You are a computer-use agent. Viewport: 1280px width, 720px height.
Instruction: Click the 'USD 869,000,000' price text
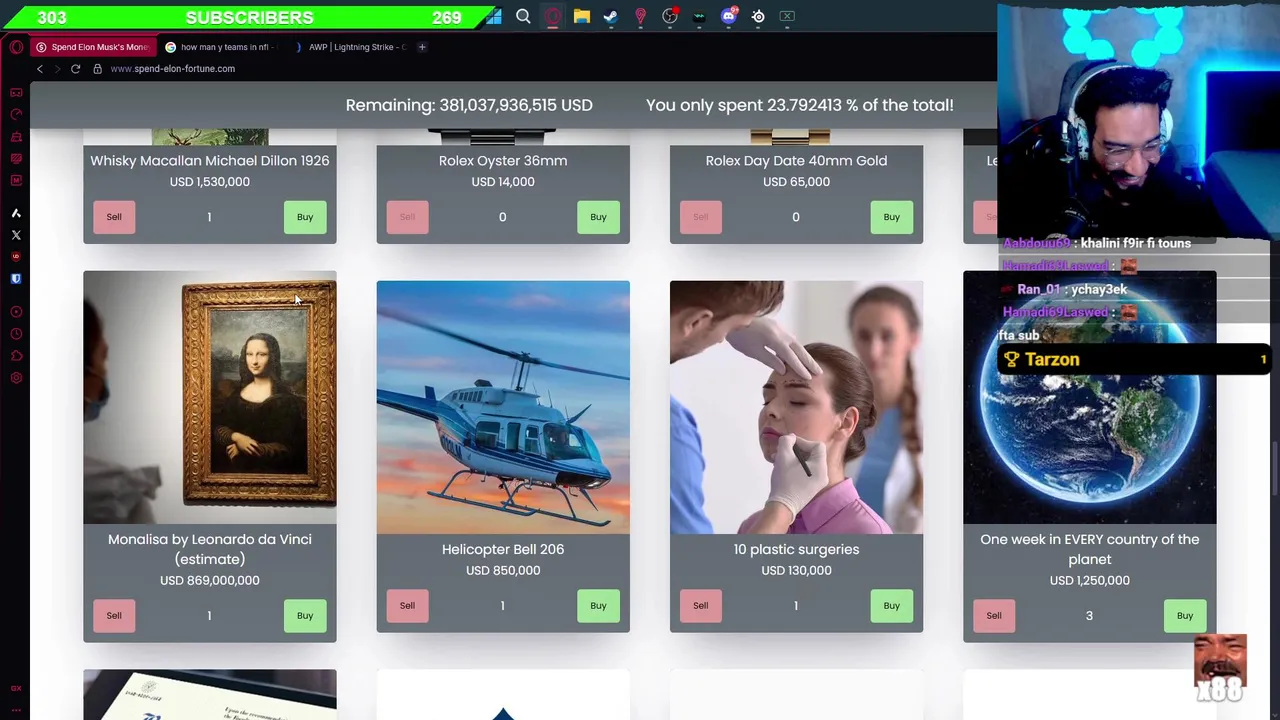209,581
